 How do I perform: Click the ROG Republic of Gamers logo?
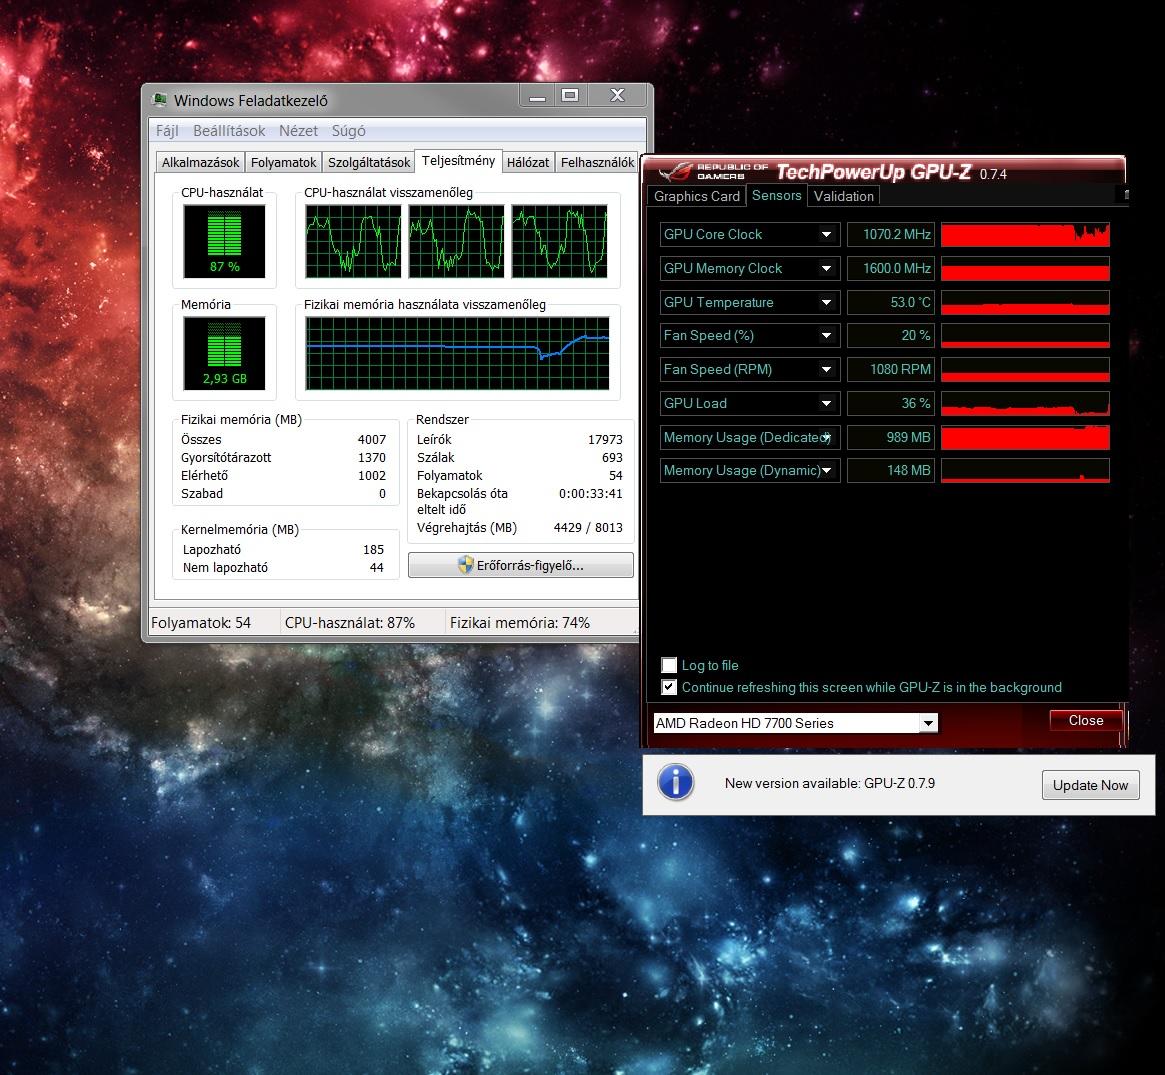point(712,172)
